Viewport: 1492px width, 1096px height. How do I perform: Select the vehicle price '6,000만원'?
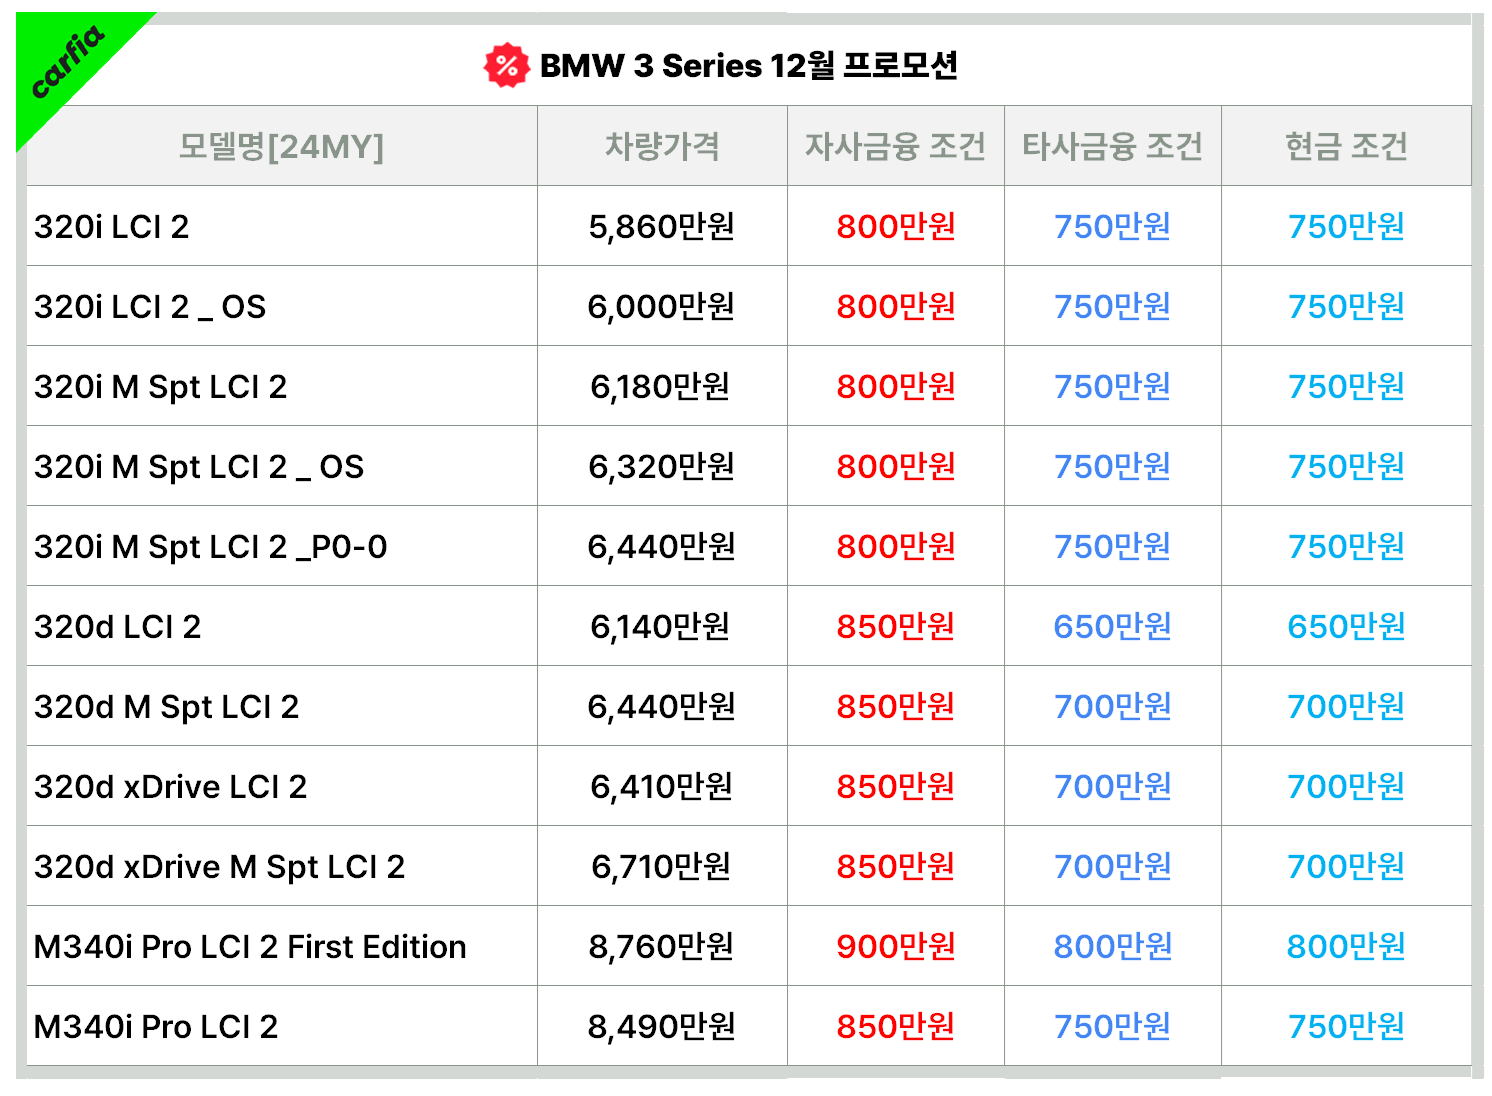[662, 307]
